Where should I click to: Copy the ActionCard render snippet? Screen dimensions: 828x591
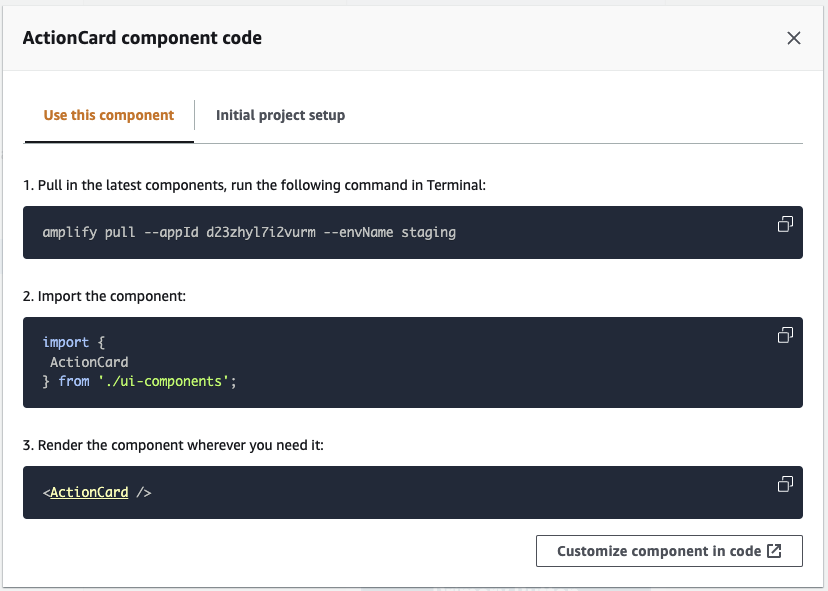(785, 484)
